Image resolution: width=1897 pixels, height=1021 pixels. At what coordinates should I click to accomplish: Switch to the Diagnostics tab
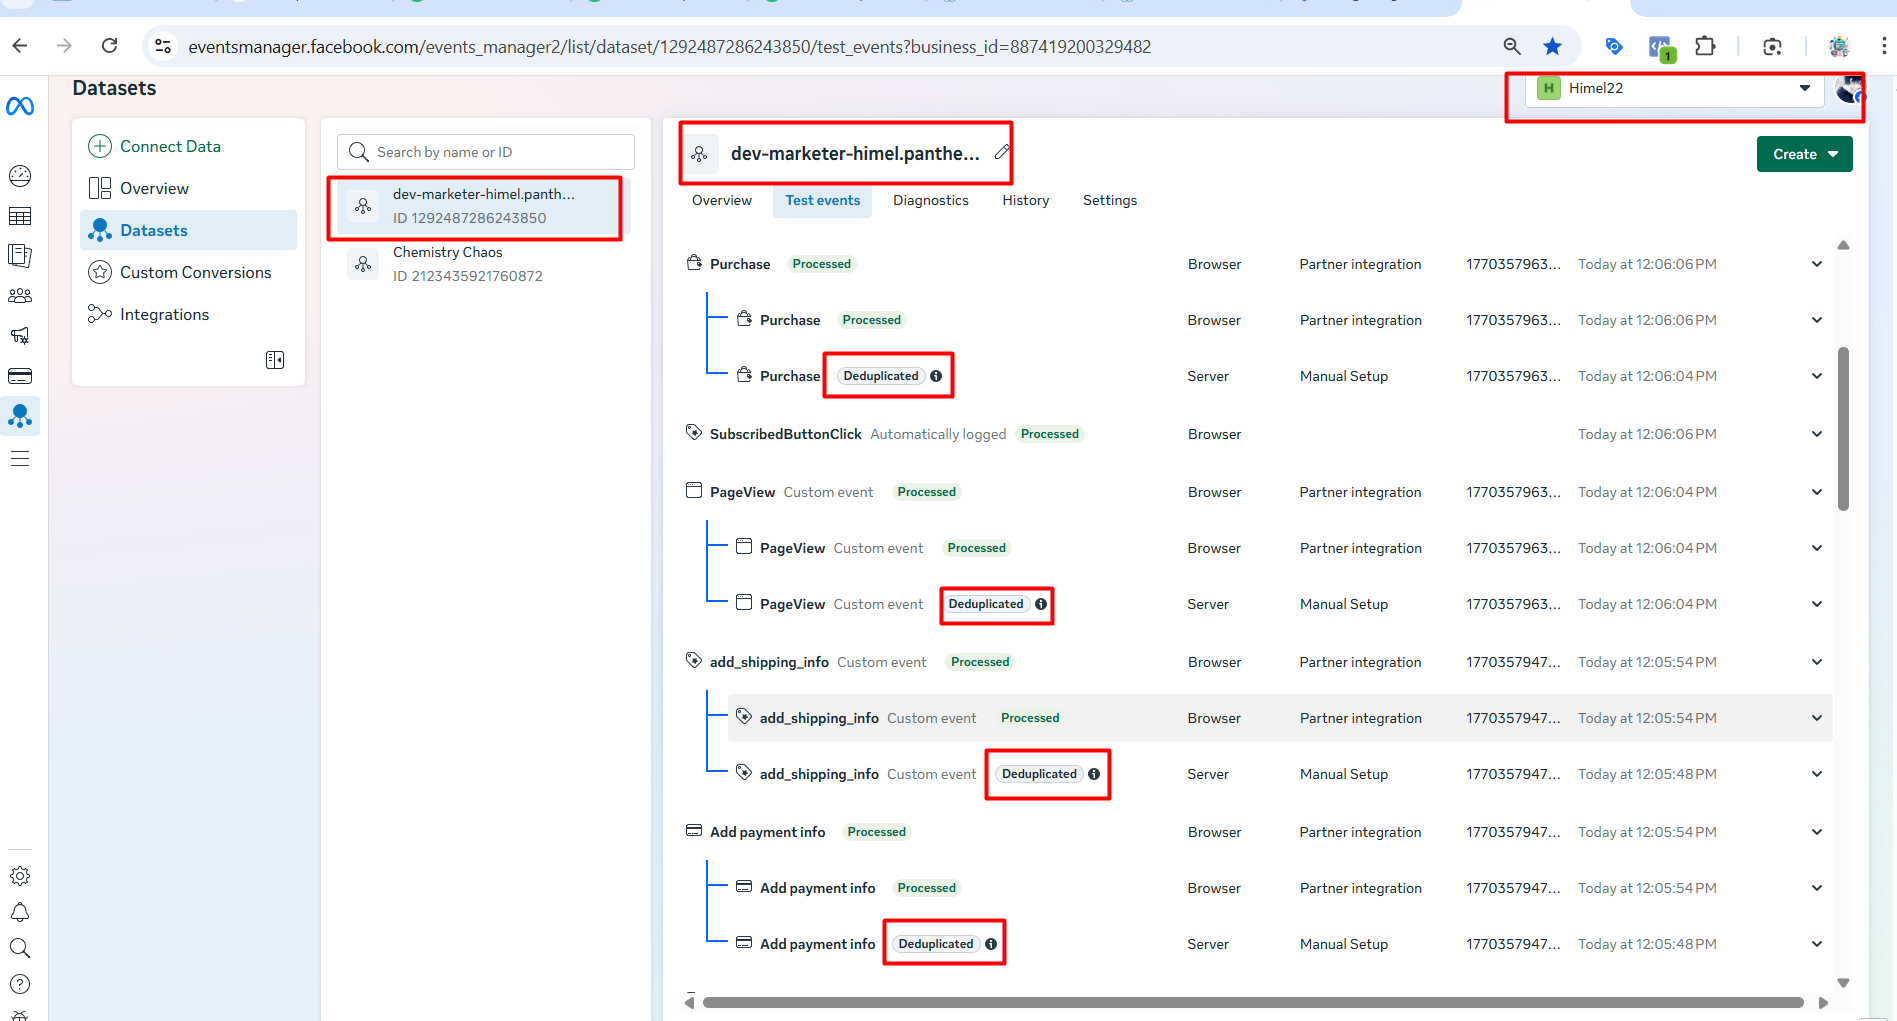pyautogui.click(x=930, y=200)
